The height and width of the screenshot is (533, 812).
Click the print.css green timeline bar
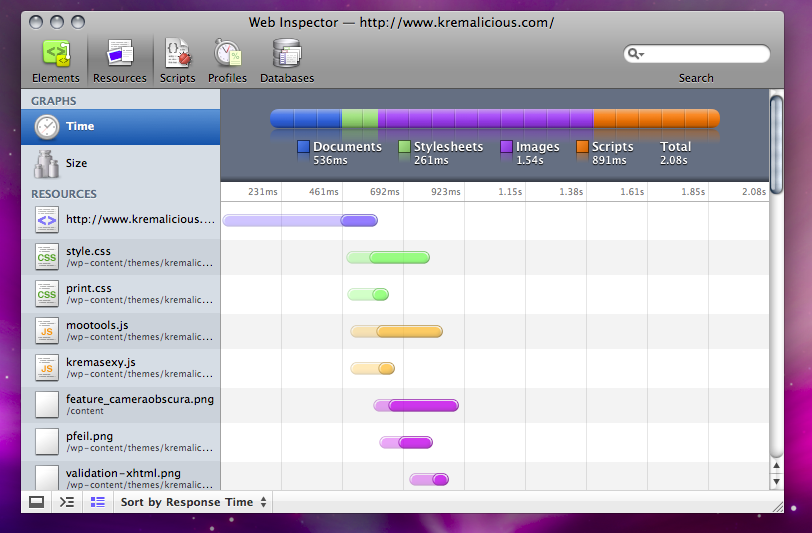pos(368,295)
